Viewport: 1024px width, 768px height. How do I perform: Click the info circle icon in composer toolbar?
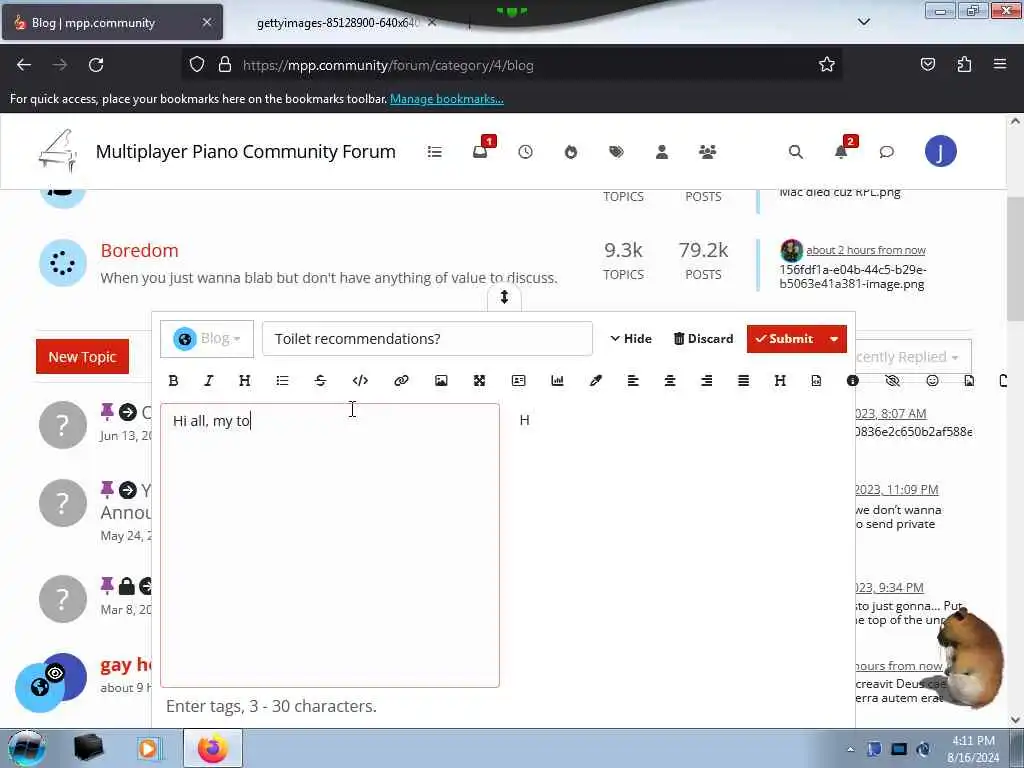tap(852, 381)
